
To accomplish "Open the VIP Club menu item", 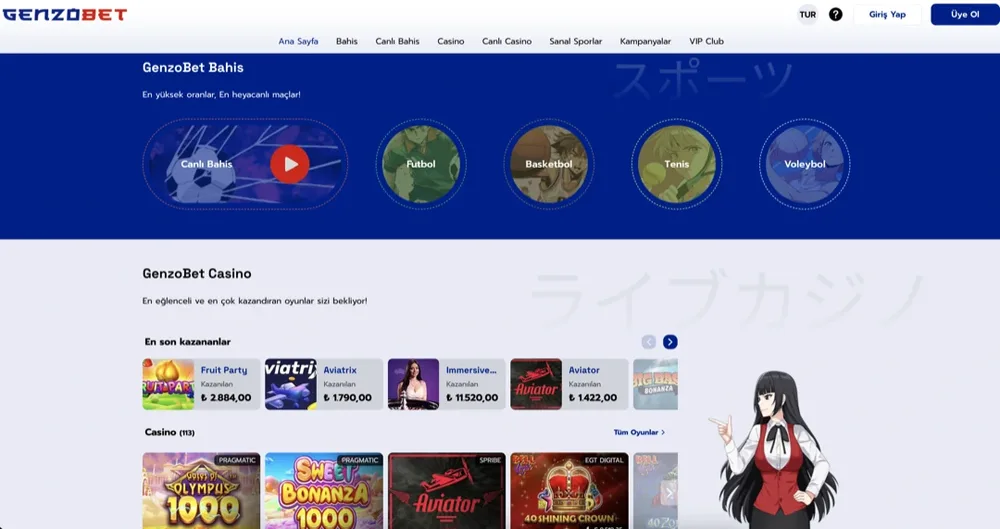I will 707,41.
